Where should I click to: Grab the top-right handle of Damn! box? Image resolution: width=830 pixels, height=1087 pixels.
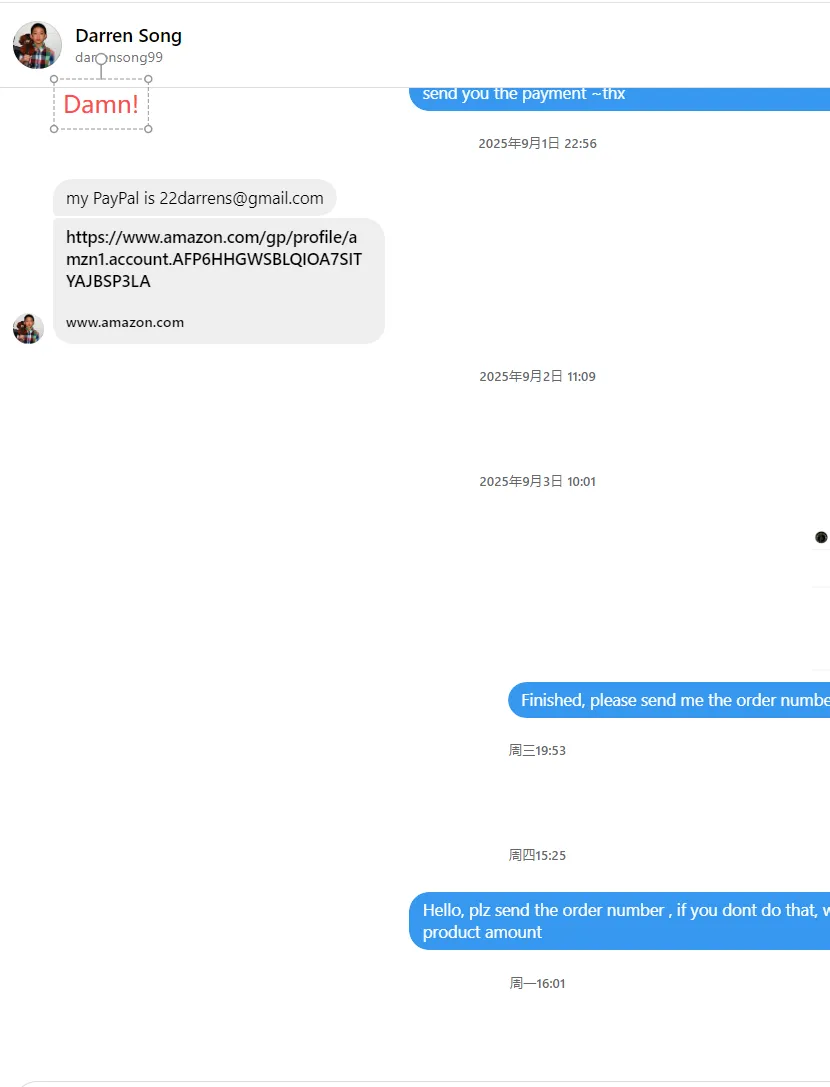click(x=148, y=79)
